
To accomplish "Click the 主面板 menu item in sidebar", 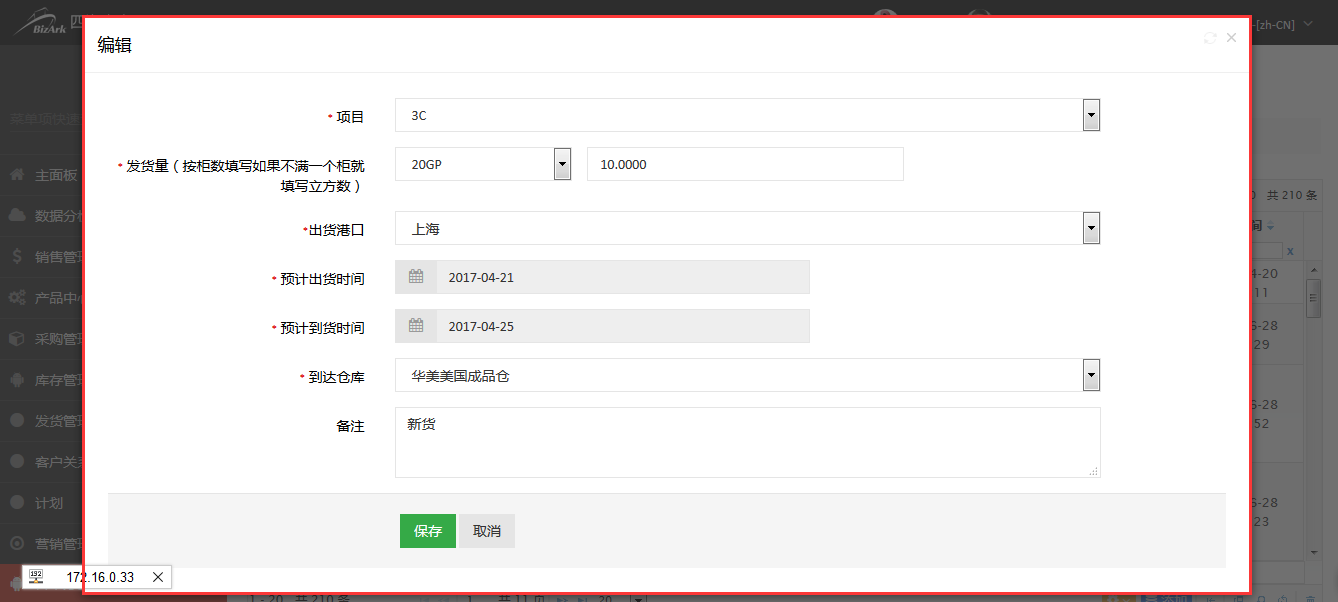I will (56, 175).
